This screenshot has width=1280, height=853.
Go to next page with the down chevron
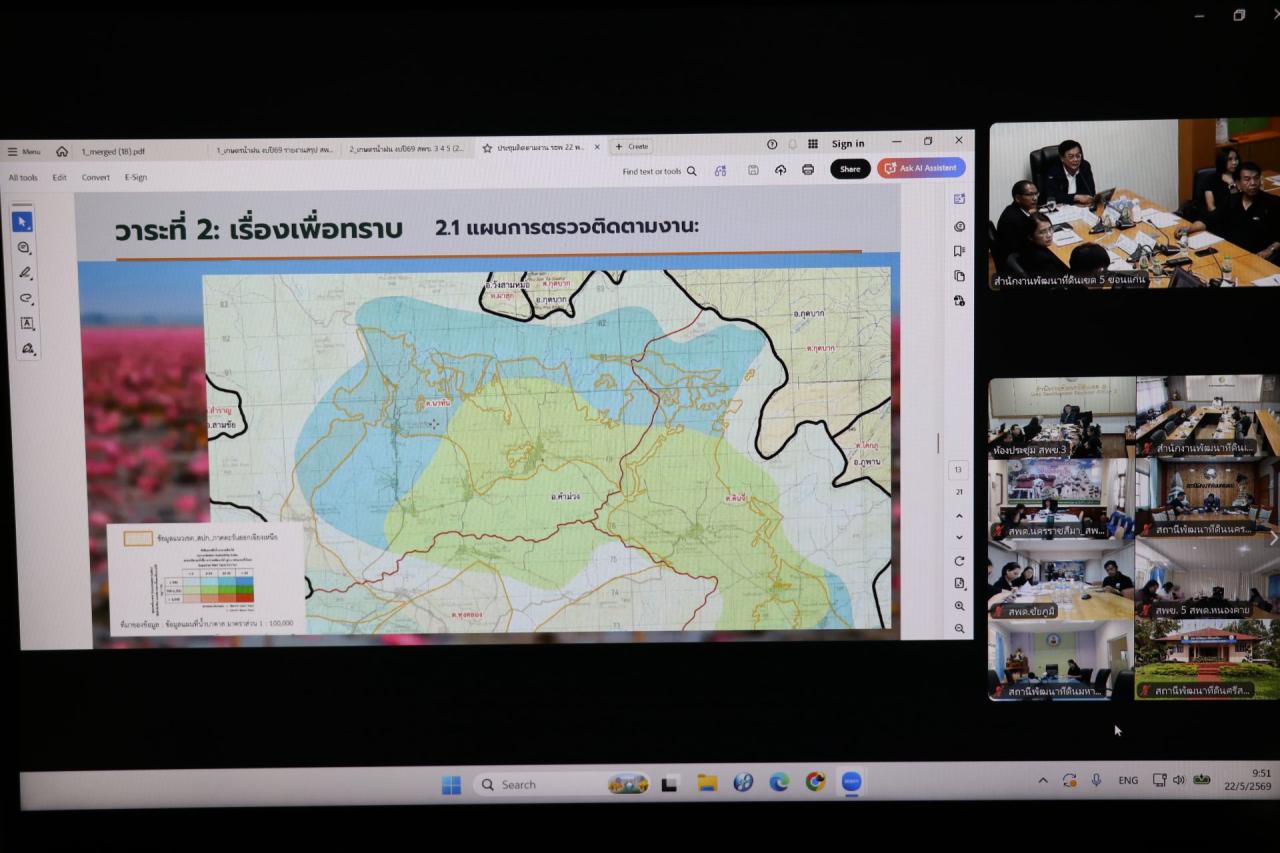pos(960,538)
